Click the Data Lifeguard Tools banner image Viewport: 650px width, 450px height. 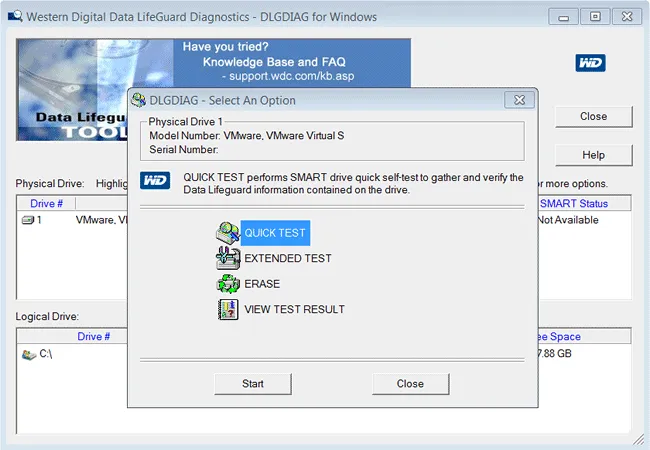tap(72, 90)
